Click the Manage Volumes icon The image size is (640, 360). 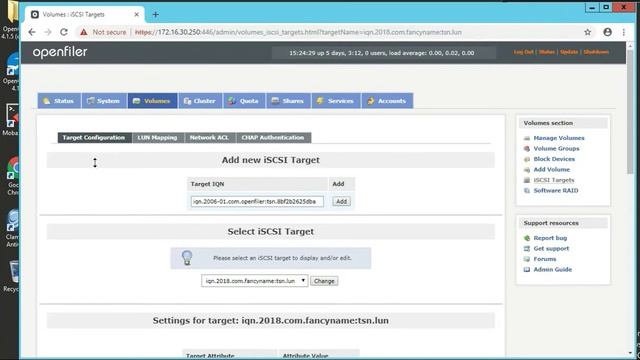pyautogui.click(x=527, y=138)
